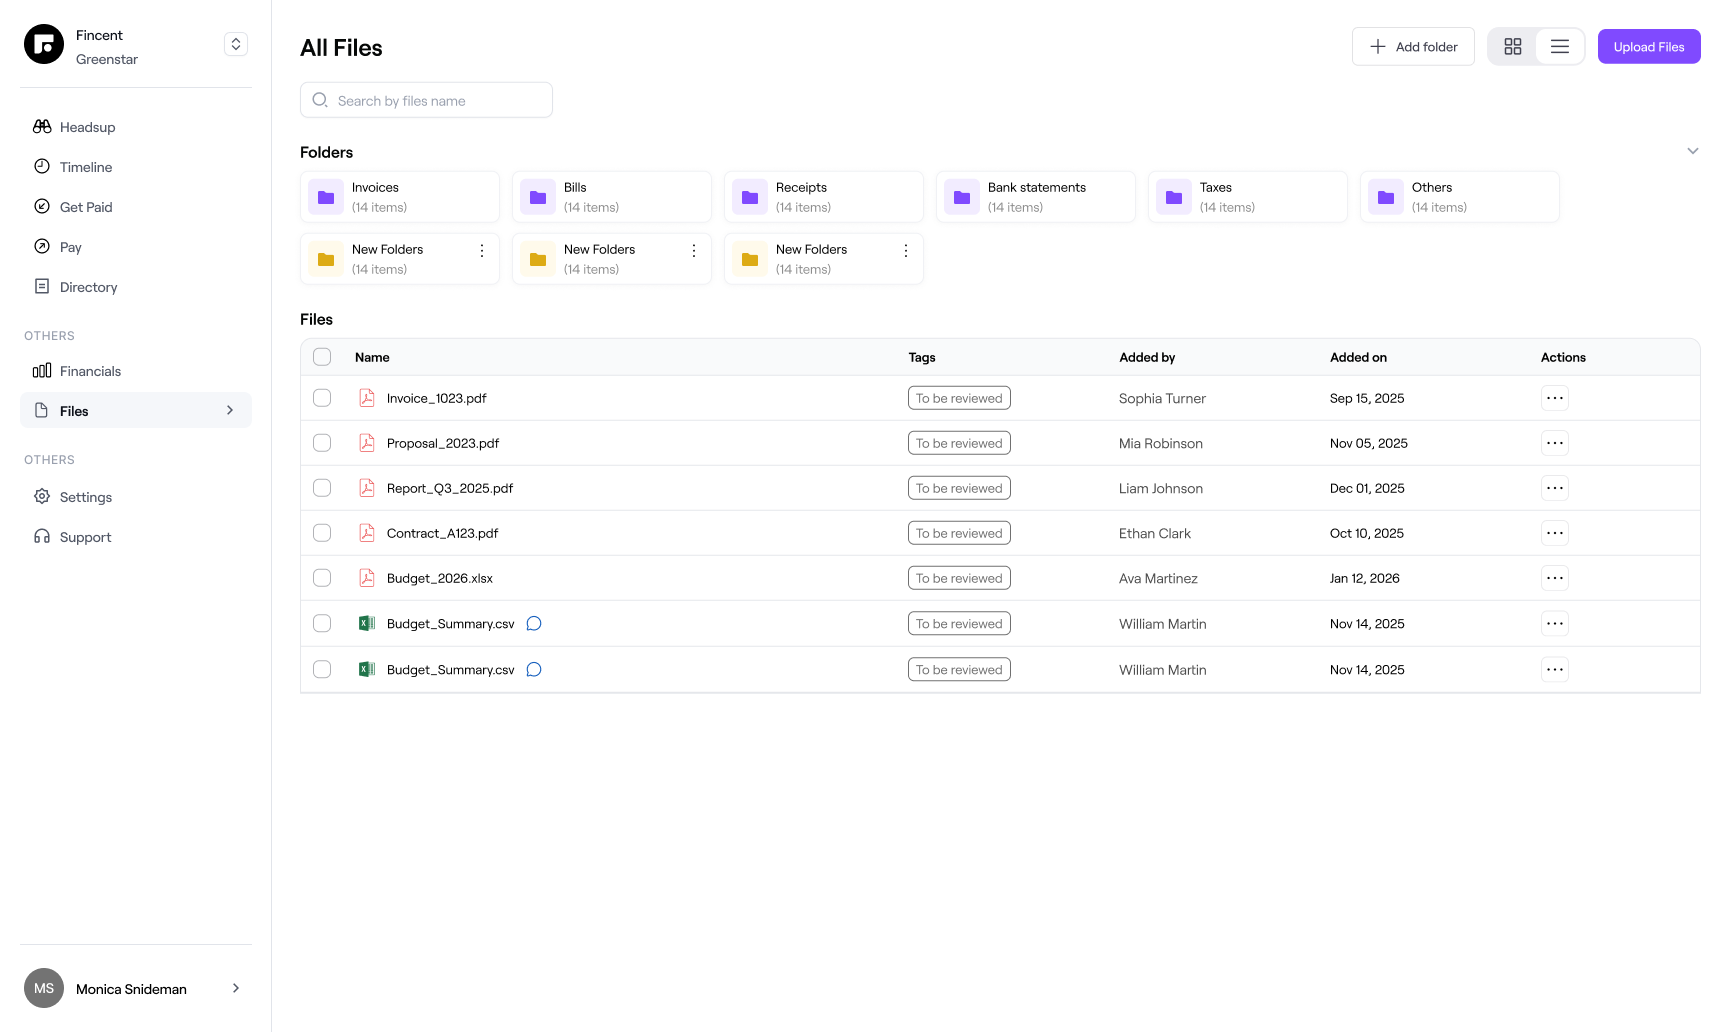1728x1032 pixels.
Task: Check the box for Invoice_1023.pdf
Action: click(x=322, y=398)
